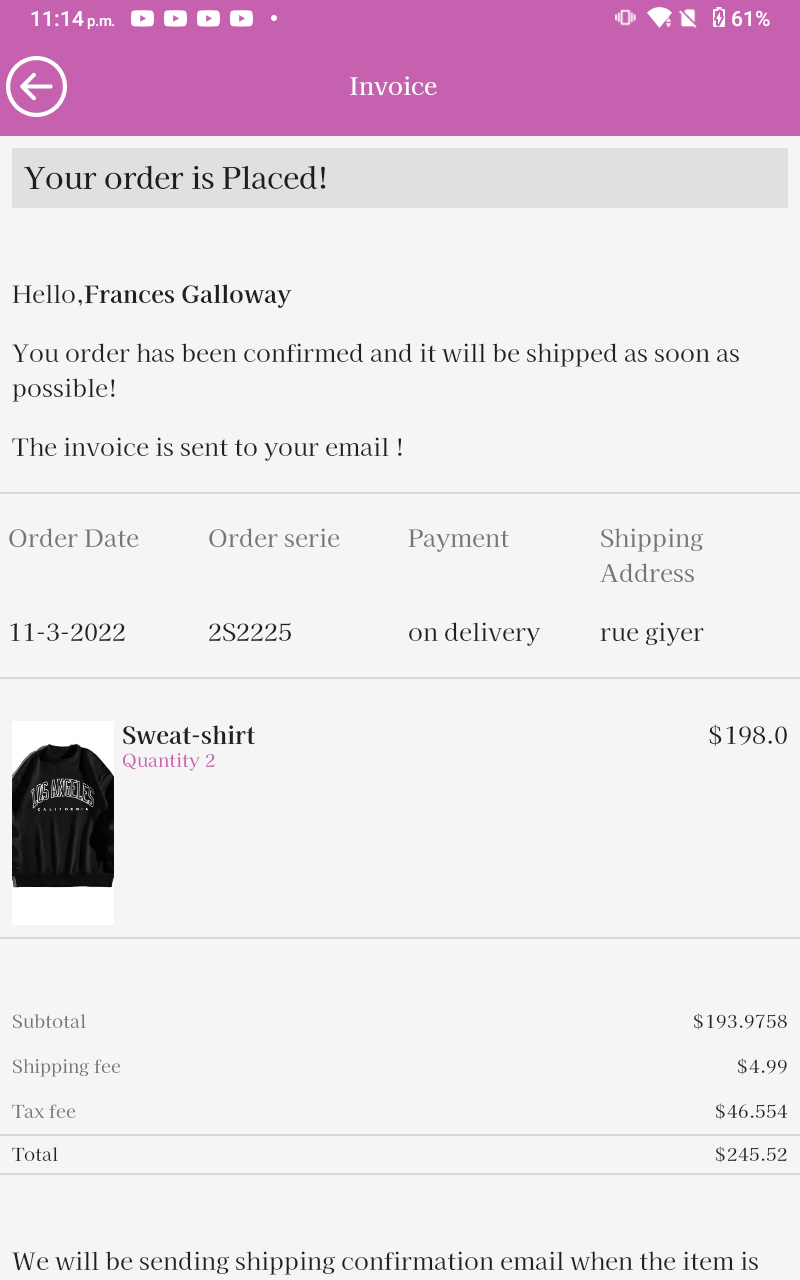
Task: Tap the notification overflow dot
Action: (274, 18)
